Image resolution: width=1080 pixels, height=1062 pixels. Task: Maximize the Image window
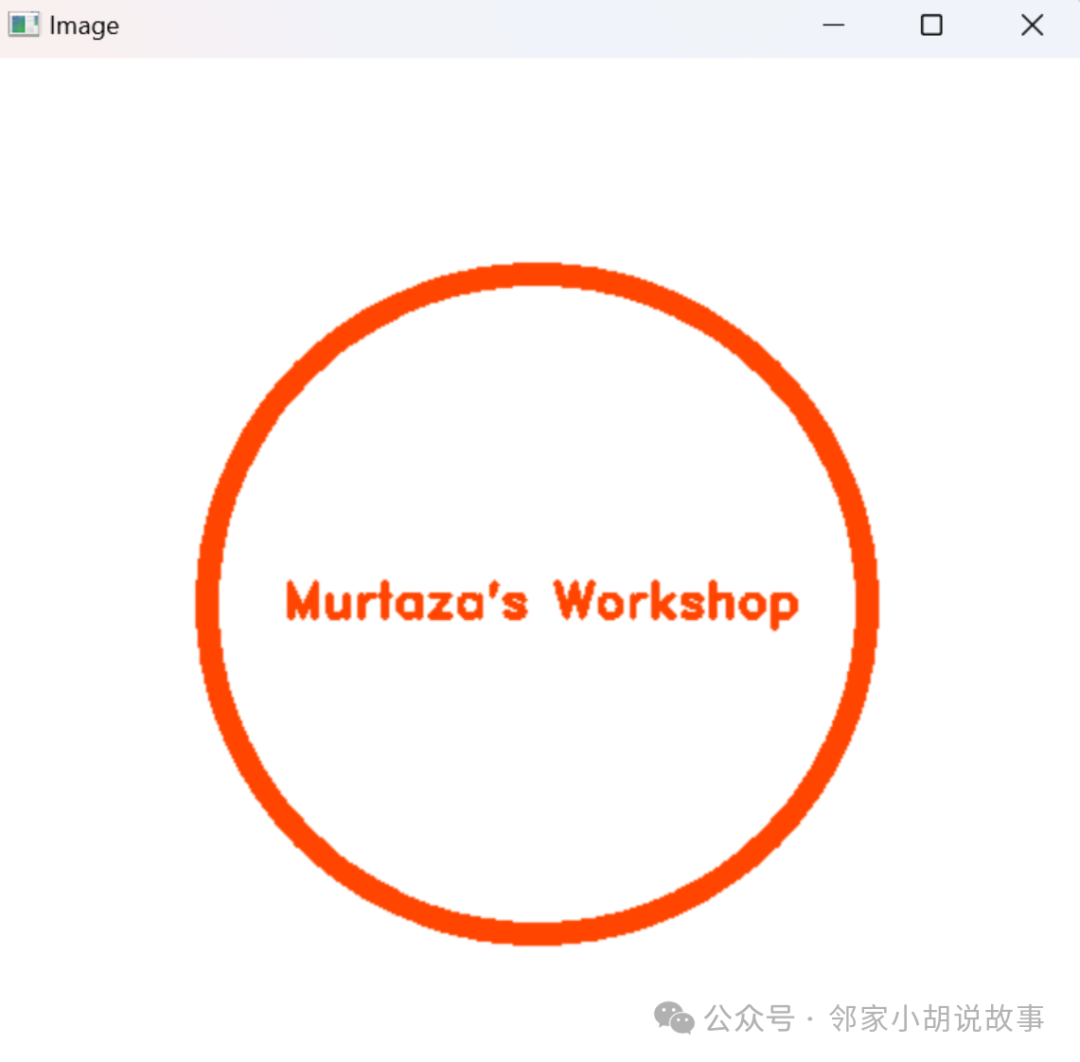point(931,25)
